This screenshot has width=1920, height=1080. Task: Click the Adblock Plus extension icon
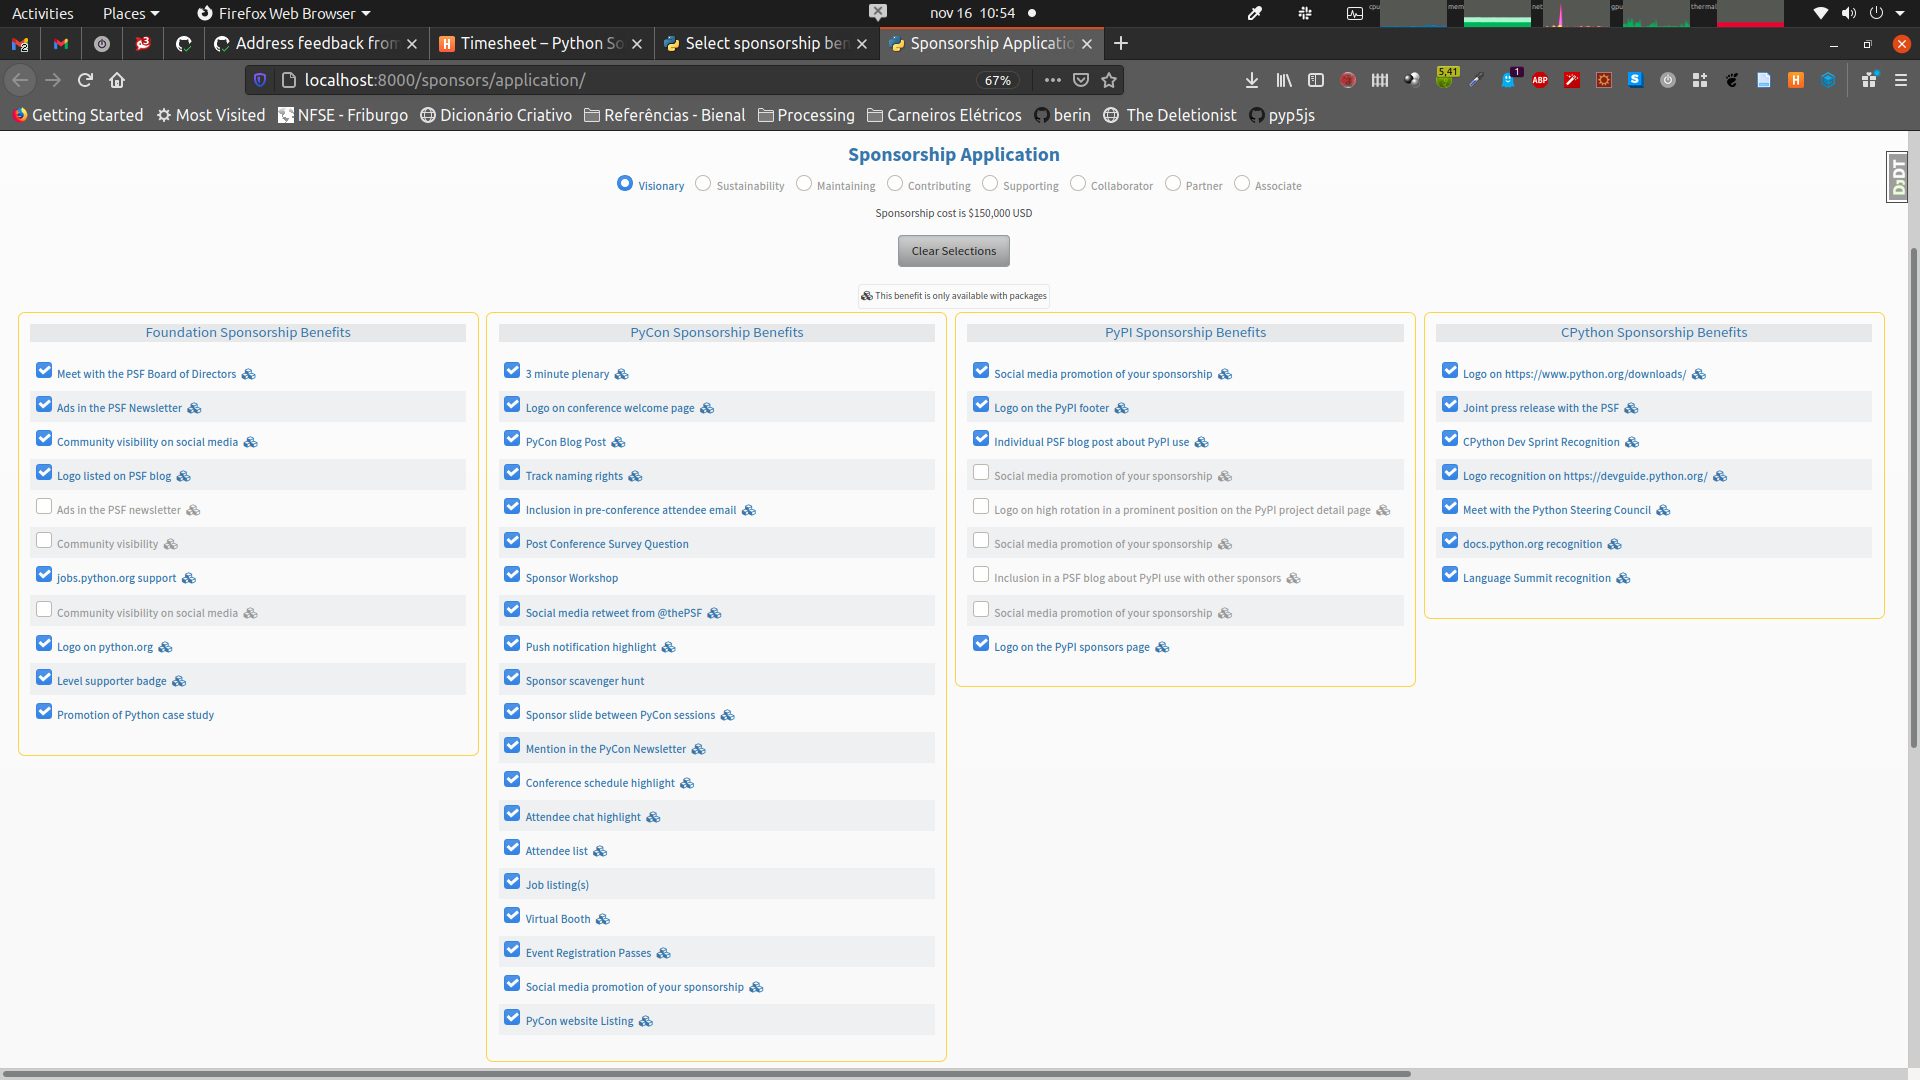click(1540, 80)
